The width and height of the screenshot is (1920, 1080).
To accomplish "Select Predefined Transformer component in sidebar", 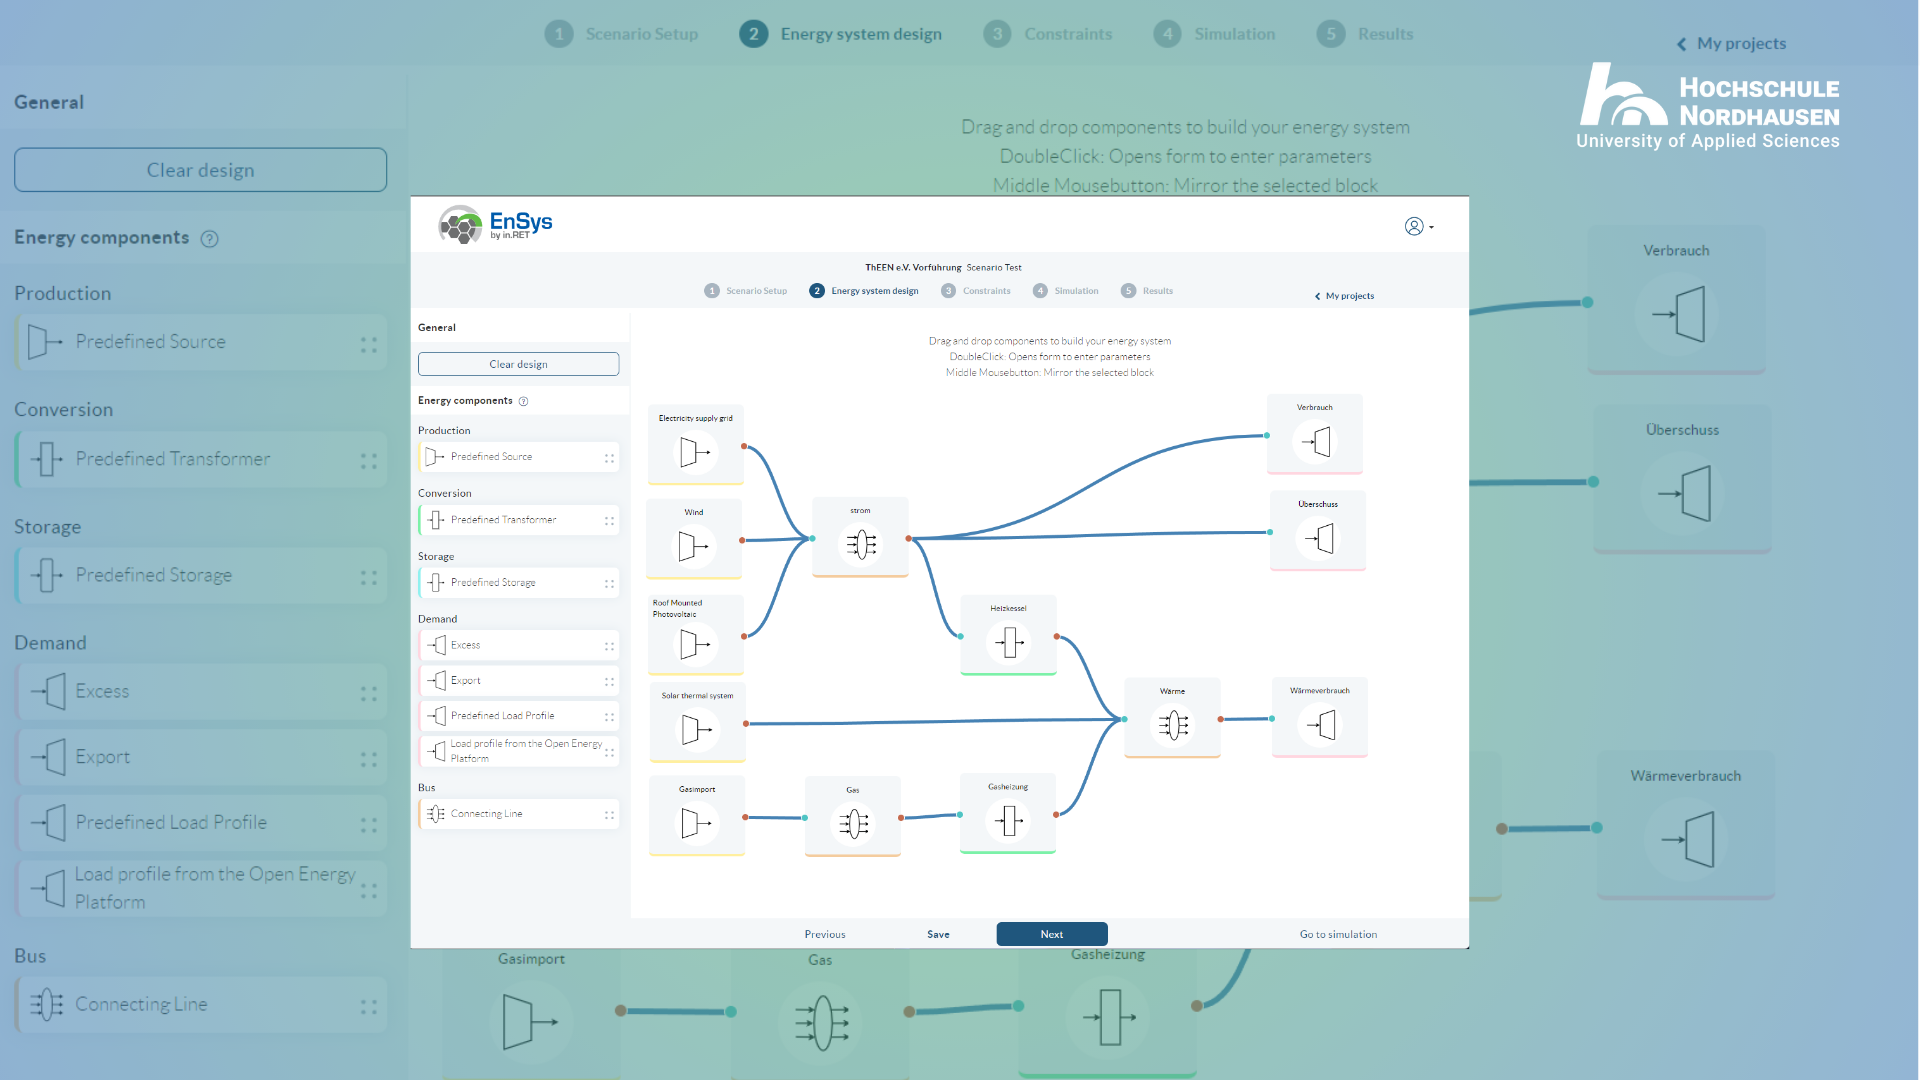I will 518,520.
